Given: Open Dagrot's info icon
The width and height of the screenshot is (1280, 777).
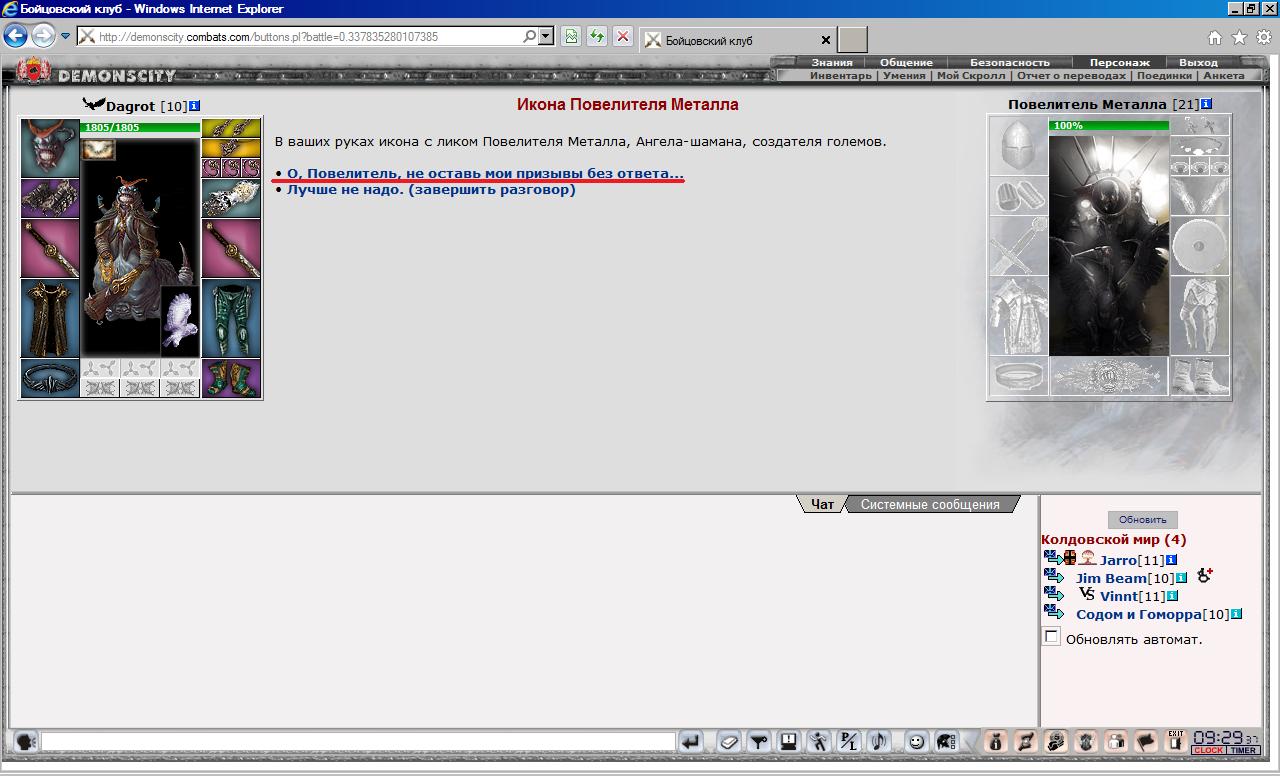Looking at the screenshot, I should 195,105.
